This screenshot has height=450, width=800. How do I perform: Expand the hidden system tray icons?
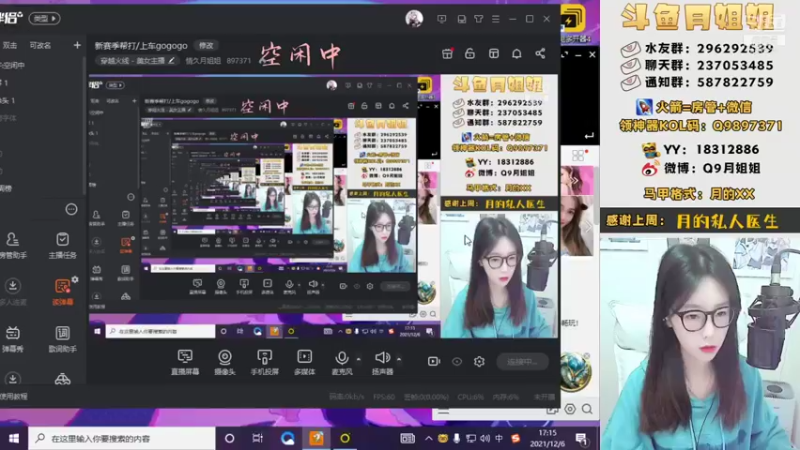[429, 438]
